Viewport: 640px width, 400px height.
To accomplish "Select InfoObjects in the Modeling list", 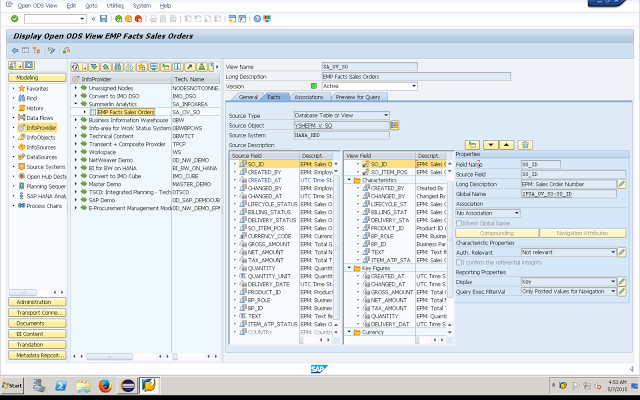I will click(x=41, y=138).
